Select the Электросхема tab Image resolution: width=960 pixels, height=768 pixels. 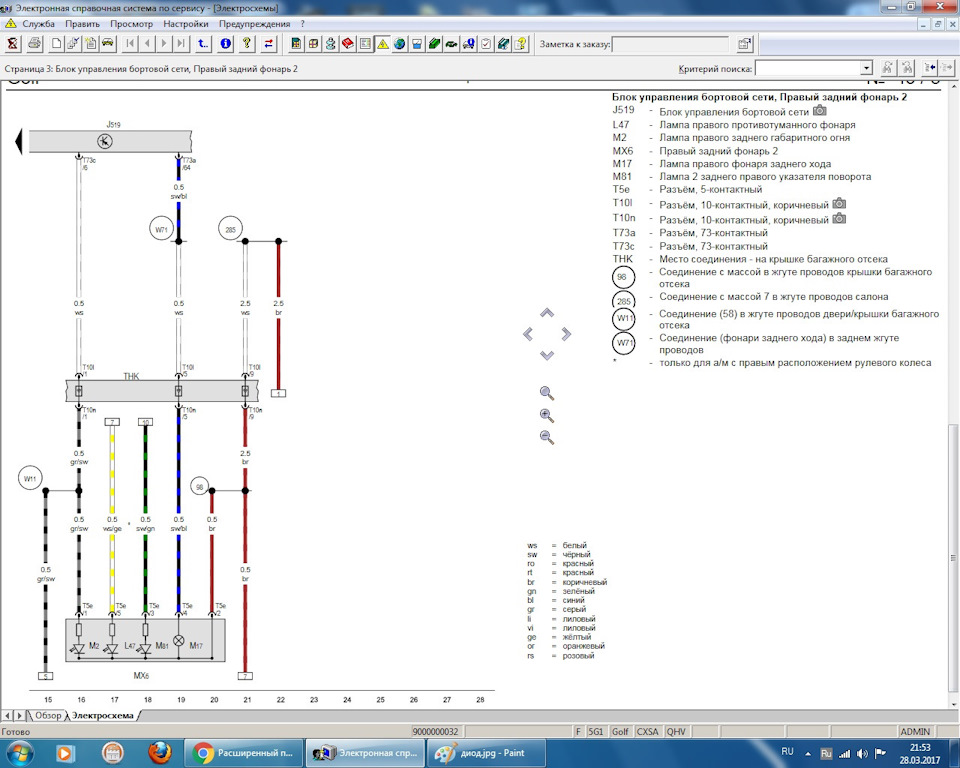click(103, 715)
